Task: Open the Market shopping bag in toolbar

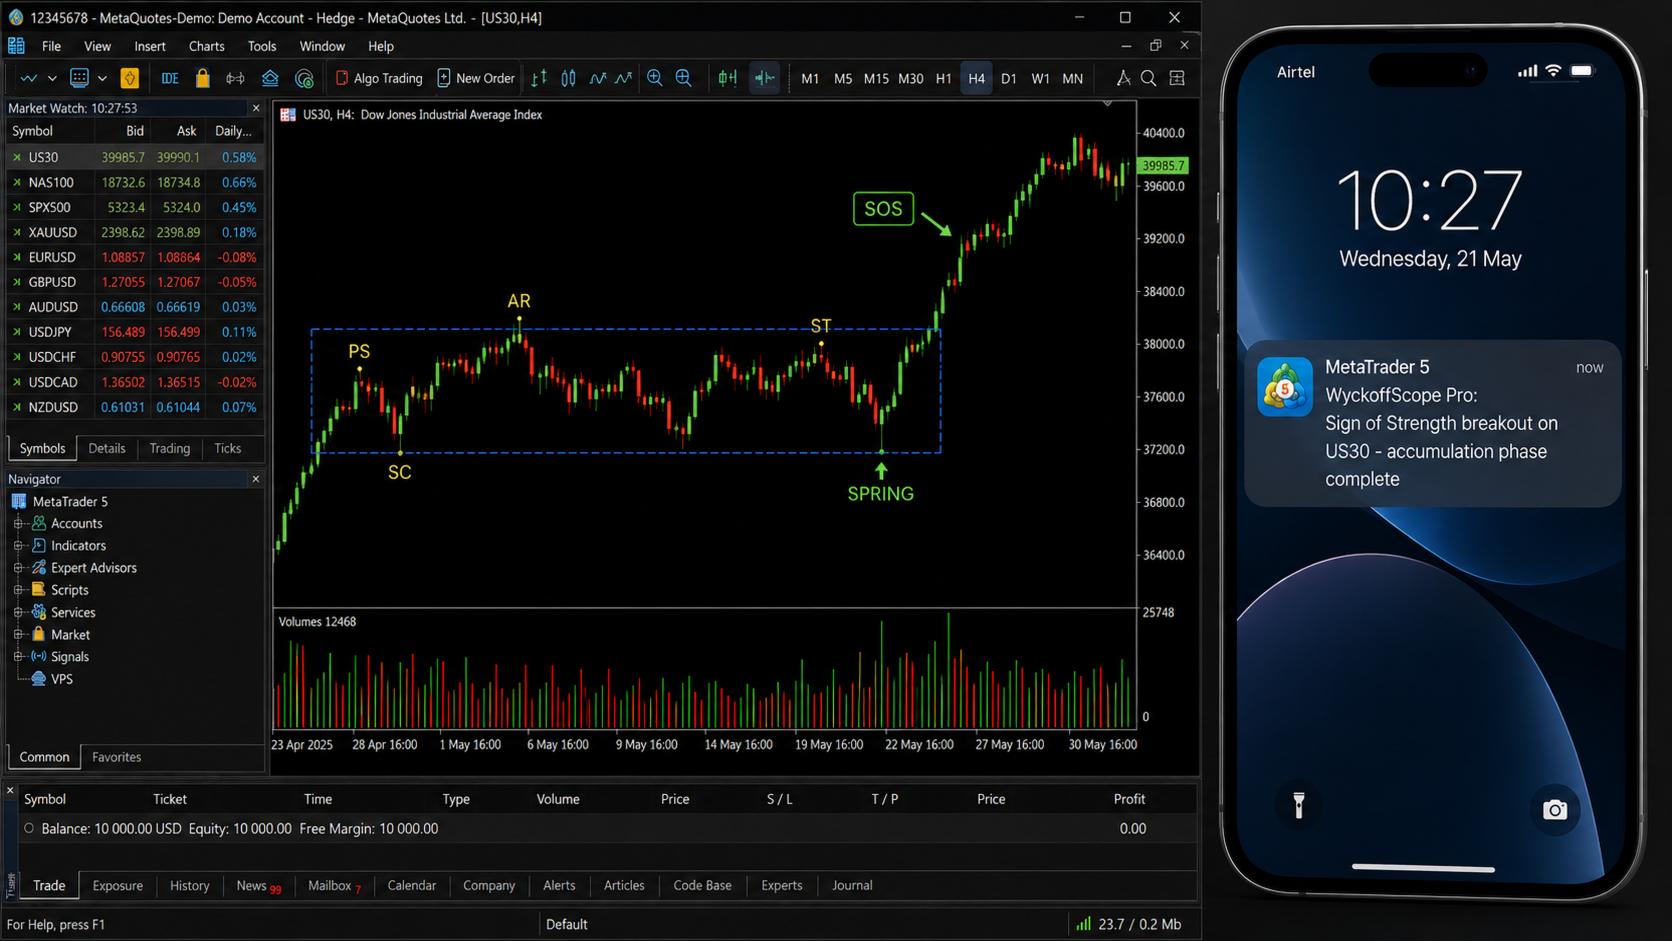Action: 202,78
